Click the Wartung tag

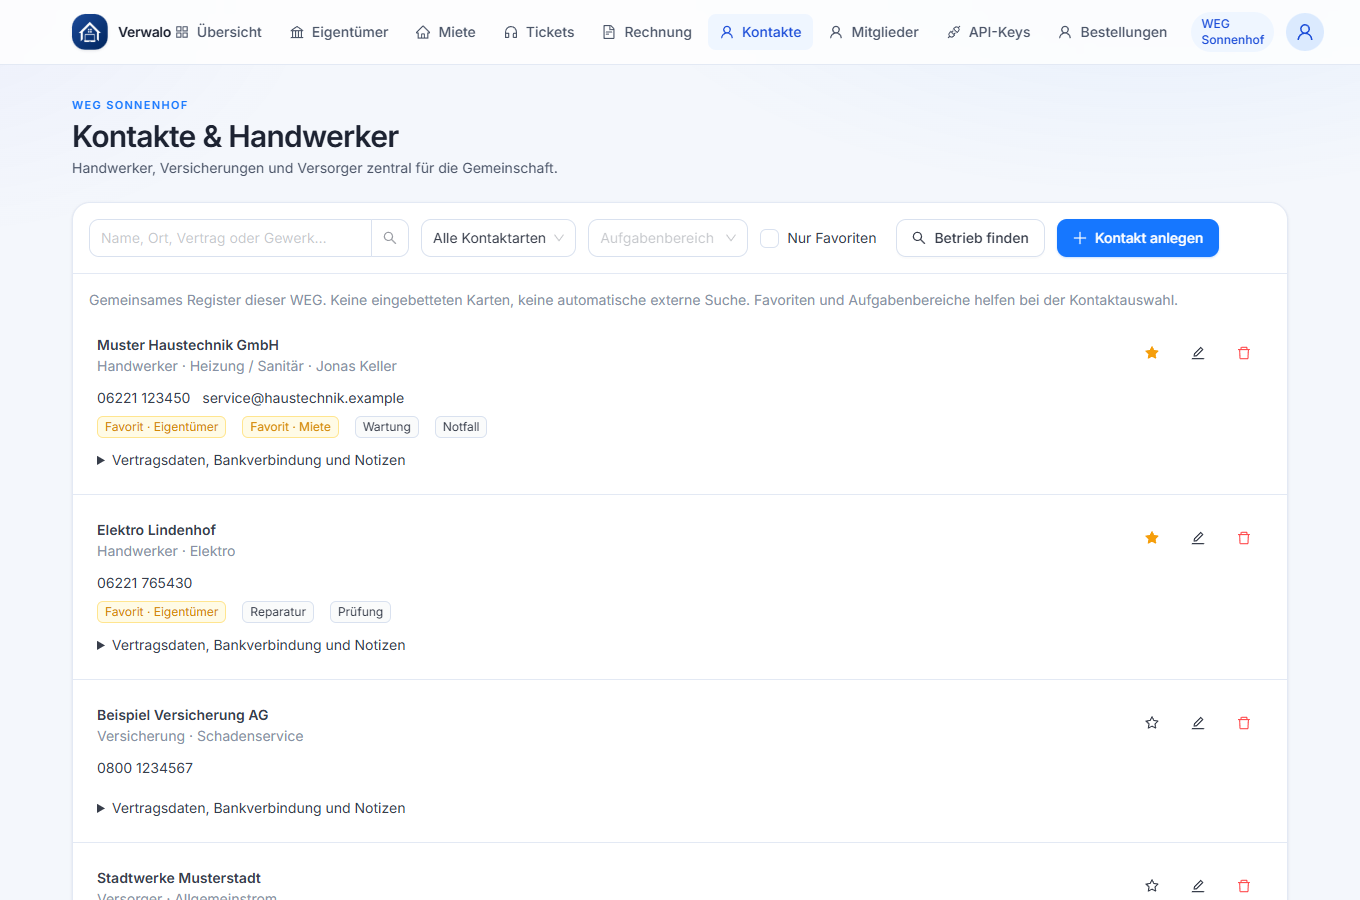click(387, 427)
